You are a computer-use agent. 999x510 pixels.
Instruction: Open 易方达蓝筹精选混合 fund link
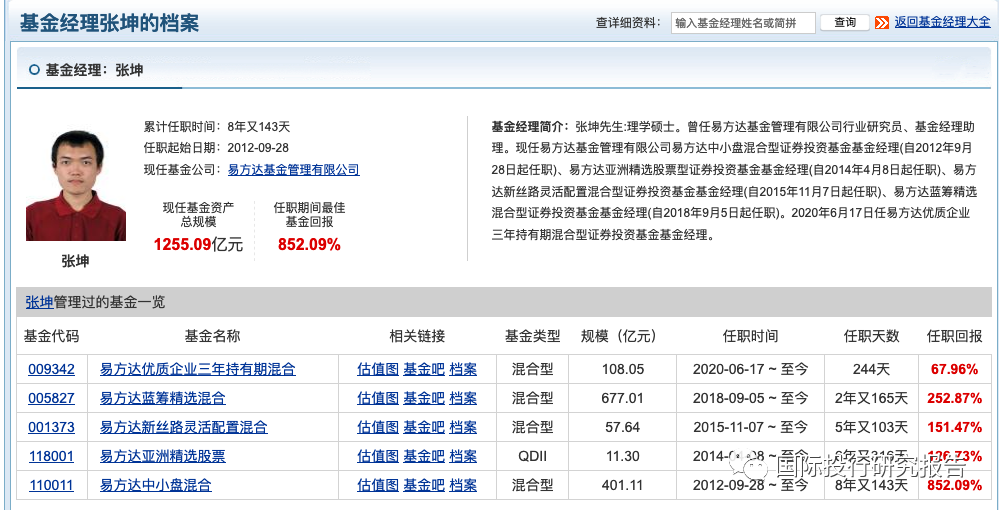162,398
